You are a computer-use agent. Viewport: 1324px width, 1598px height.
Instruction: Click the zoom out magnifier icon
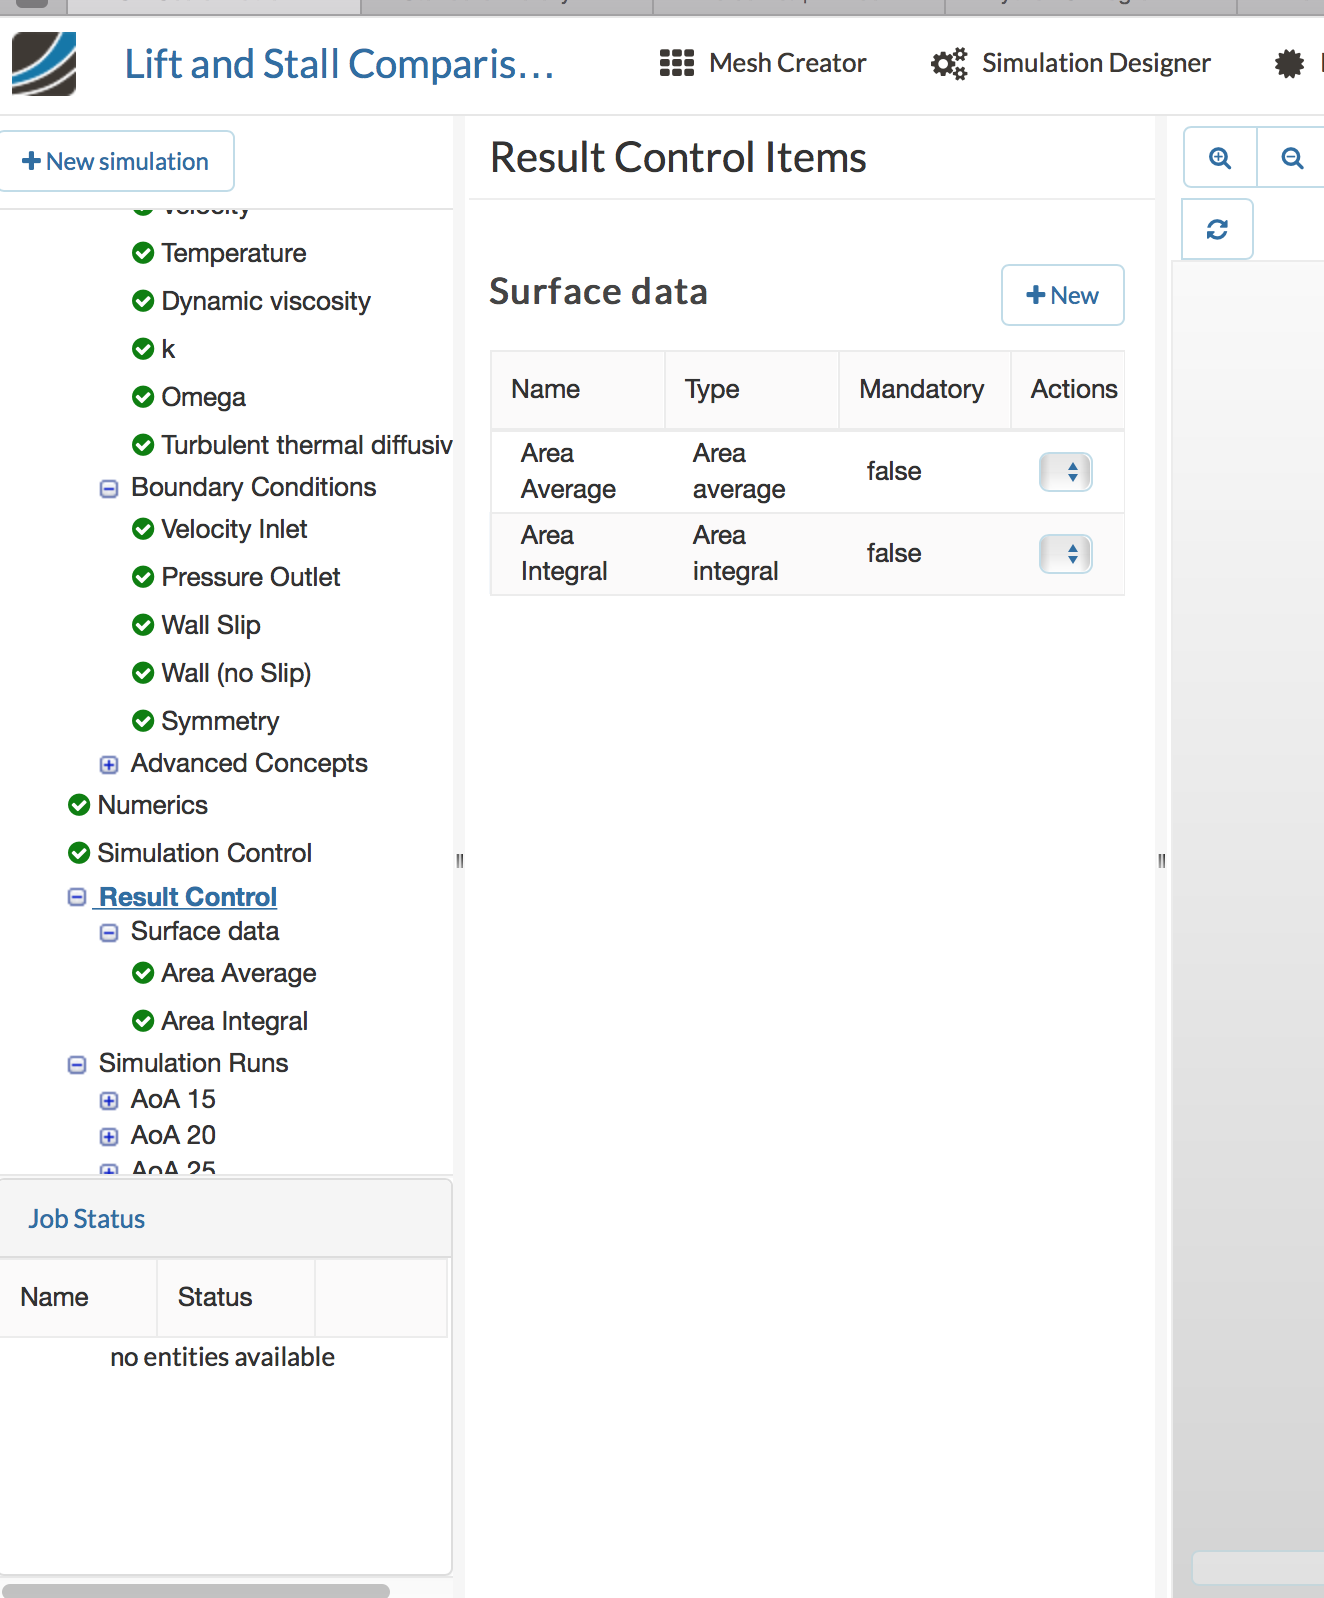1292,158
